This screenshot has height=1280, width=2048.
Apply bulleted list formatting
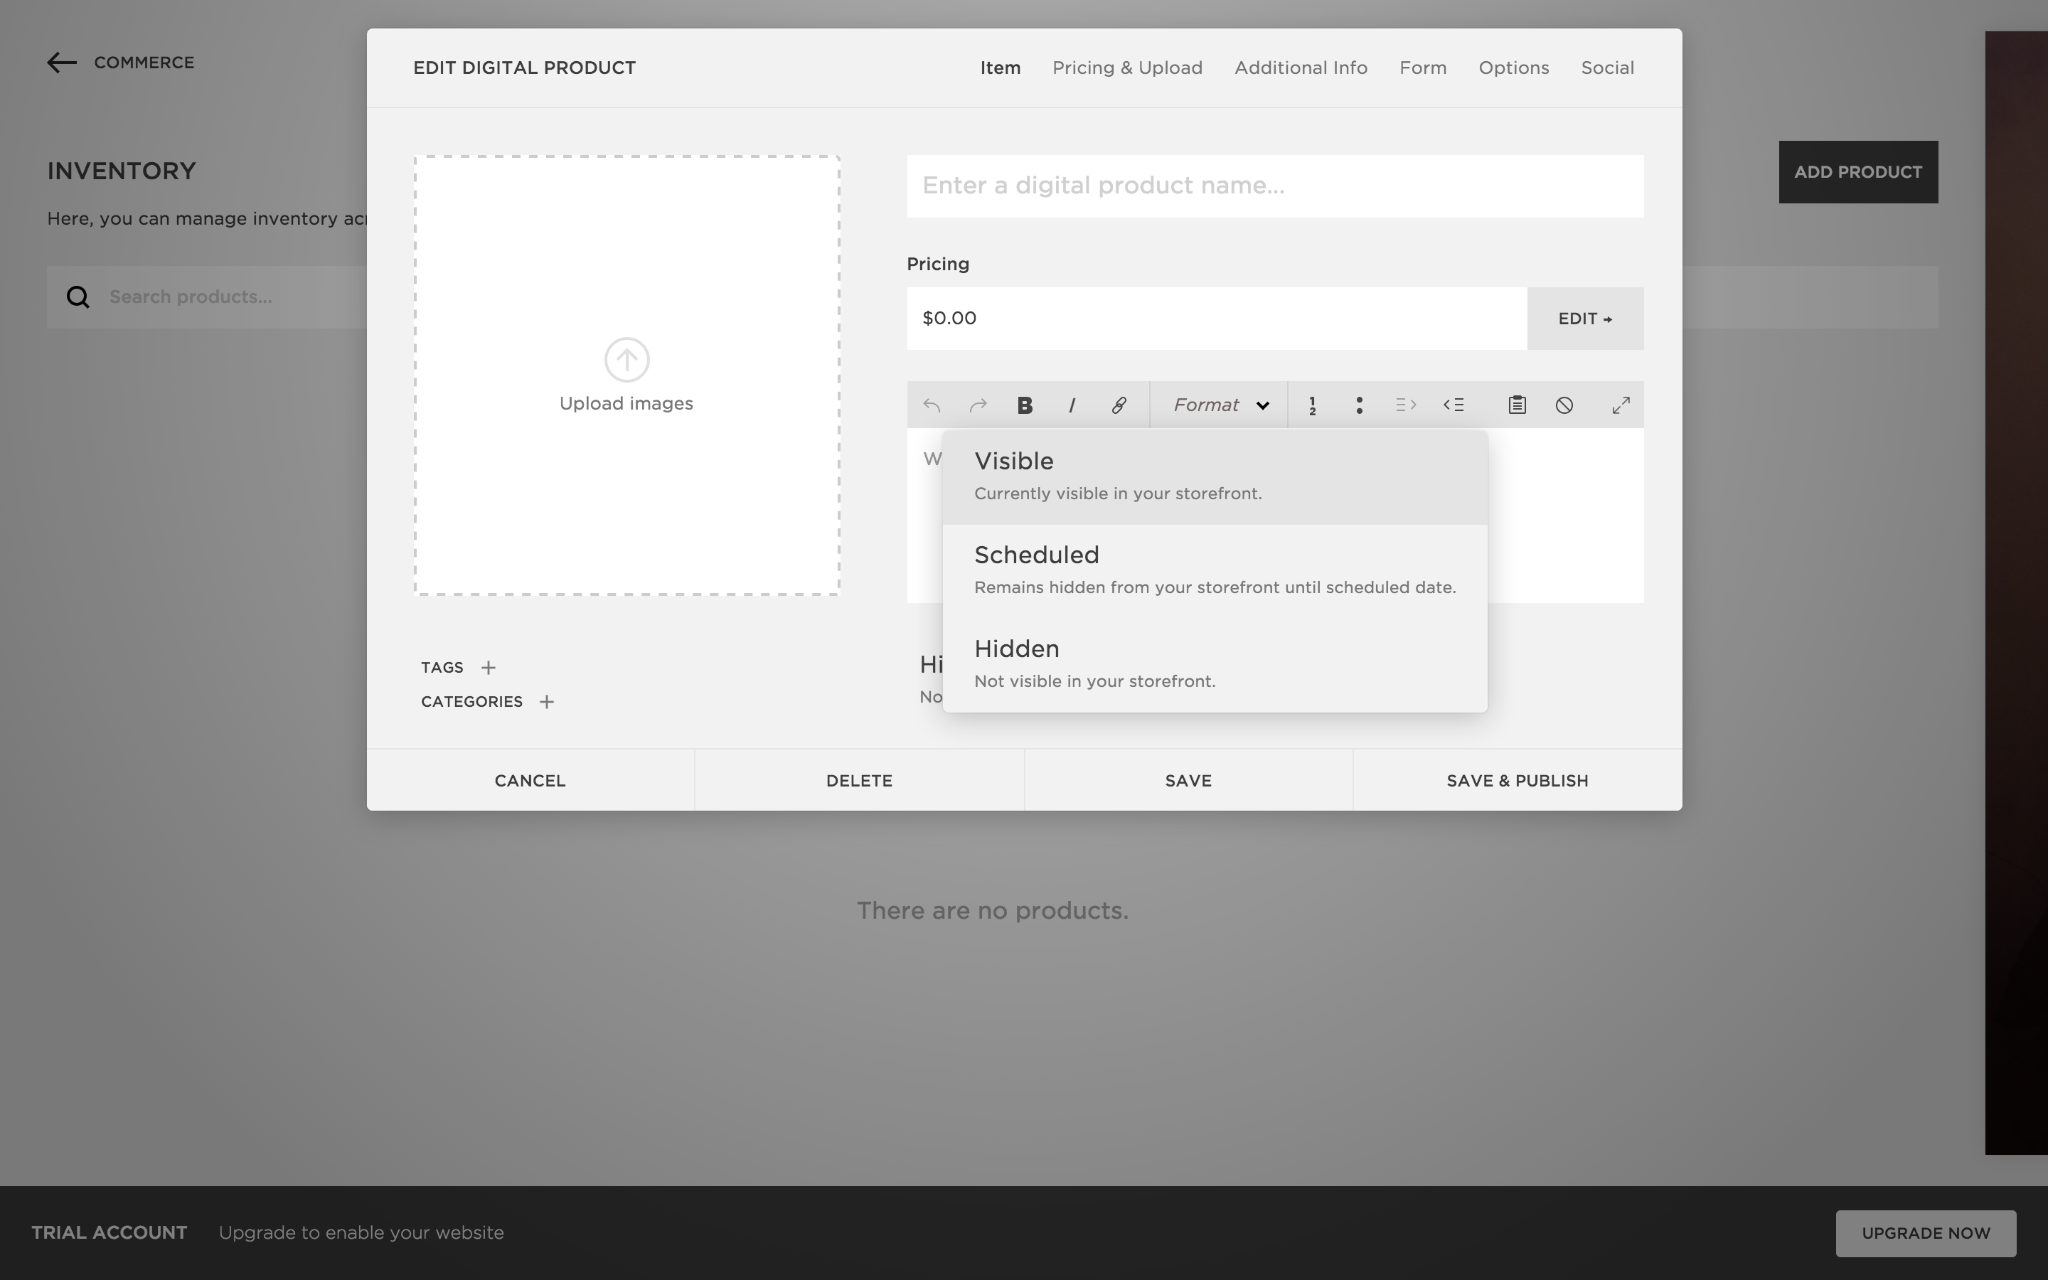click(1359, 405)
